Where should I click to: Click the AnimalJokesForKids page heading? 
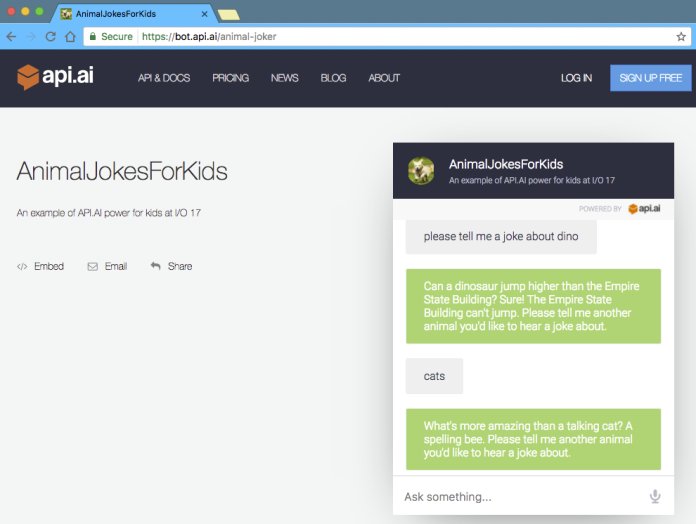[122, 171]
